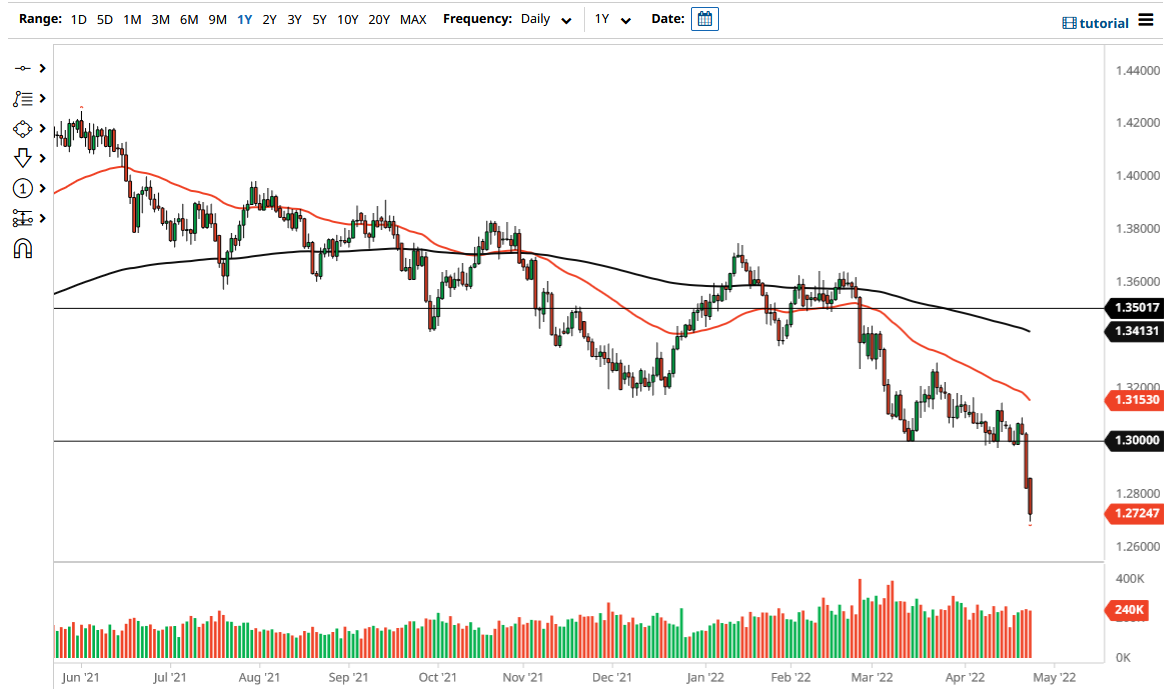Open the Frequency Daily dropdown
The image size is (1176, 698).
point(545,19)
